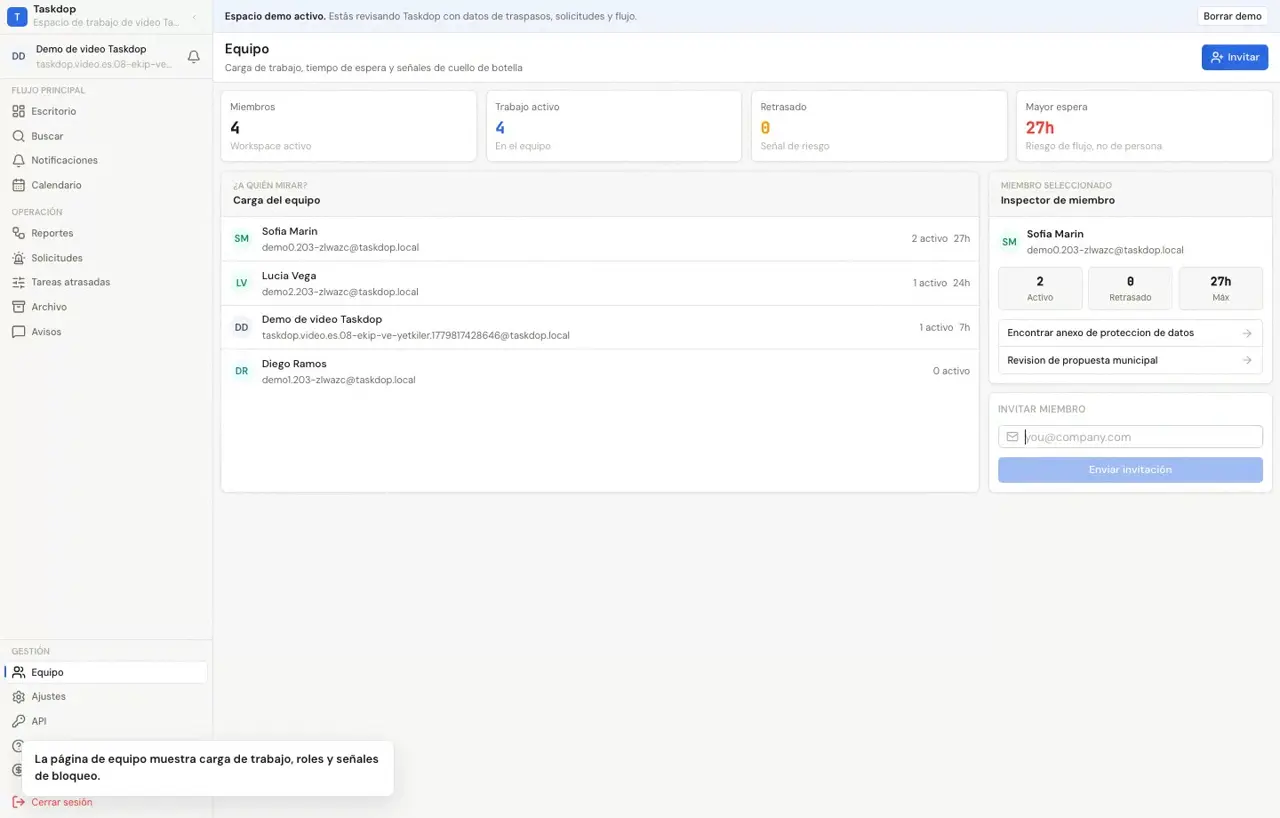The width and height of the screenshot is (1280, 818).
Task: Click the Trabajo activo stat card
Action: pos(614,126)
